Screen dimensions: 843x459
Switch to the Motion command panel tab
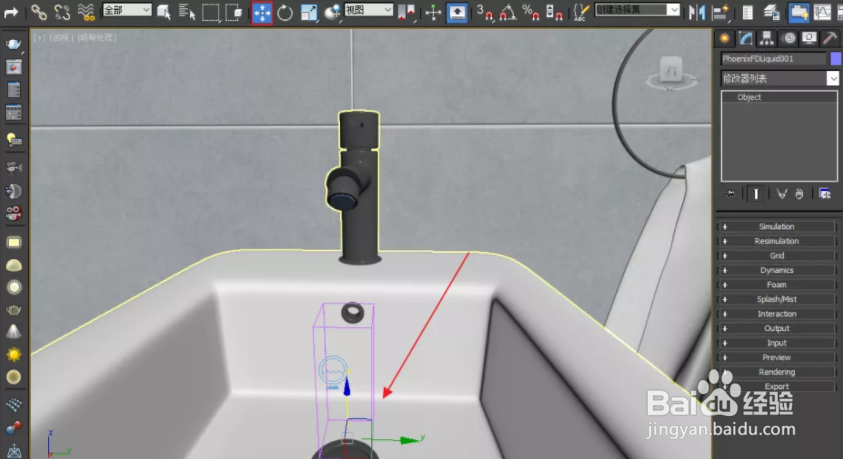[x=788, y=38]
